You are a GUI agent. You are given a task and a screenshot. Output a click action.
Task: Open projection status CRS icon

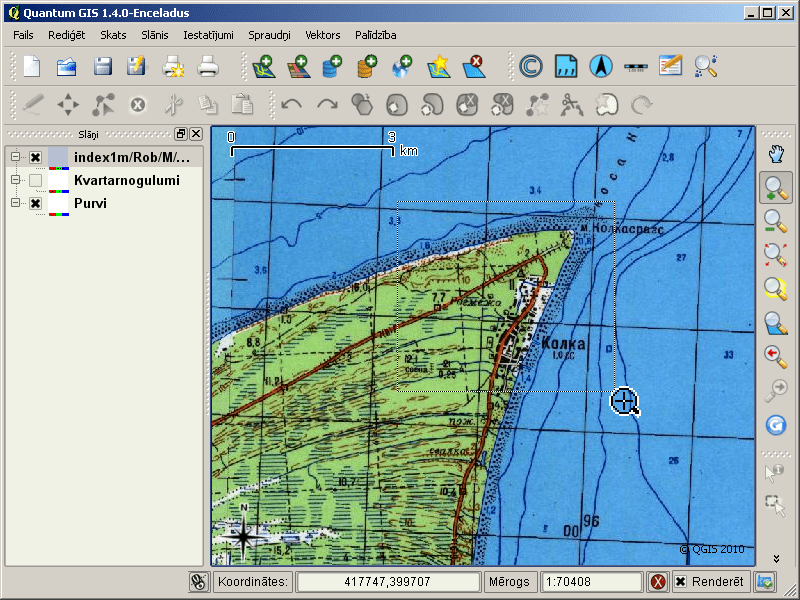[x=765, y=582]
